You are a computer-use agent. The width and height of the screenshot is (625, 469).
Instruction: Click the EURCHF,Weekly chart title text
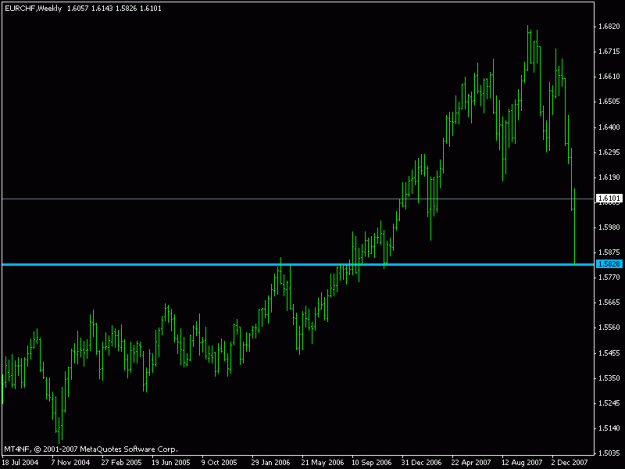pyautogui.click(x=33, y=8)
